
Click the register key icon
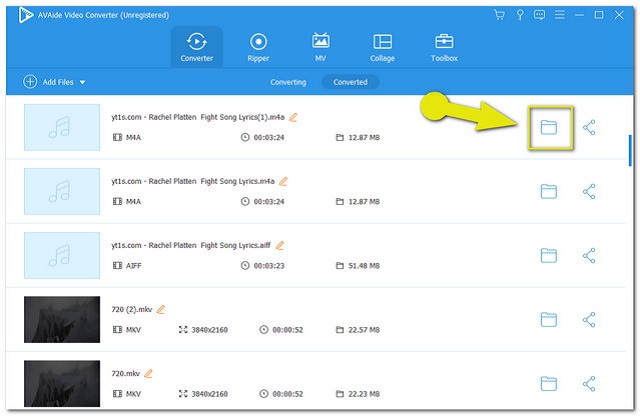click(520, 15)
